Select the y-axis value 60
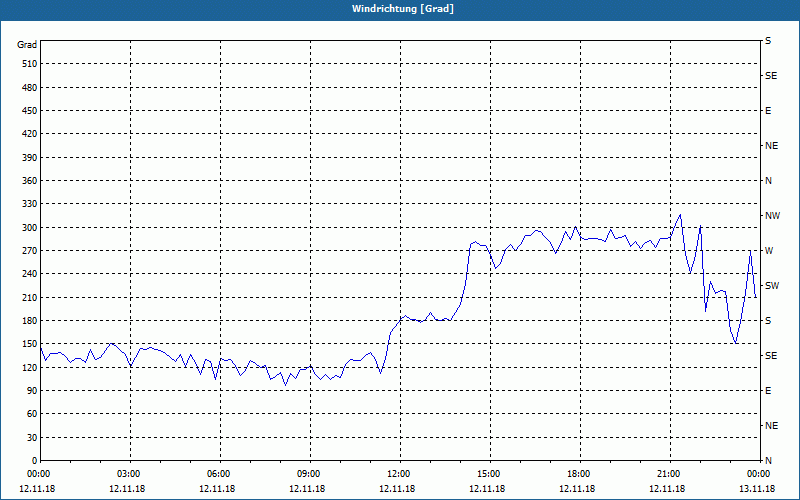The image size is (800, 500). [32, 414]
